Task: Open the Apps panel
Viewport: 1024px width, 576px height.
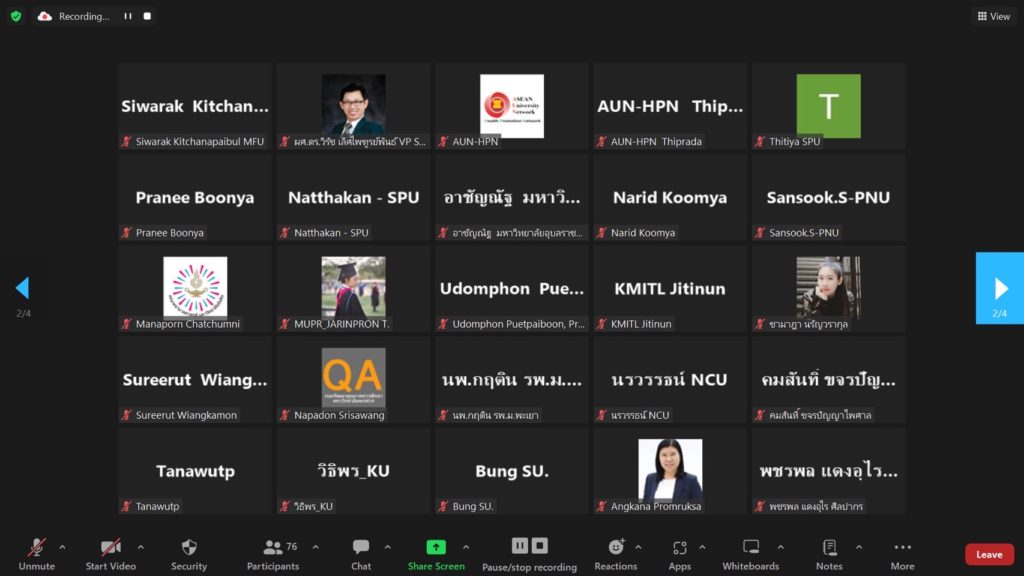Action: (680, 553)
